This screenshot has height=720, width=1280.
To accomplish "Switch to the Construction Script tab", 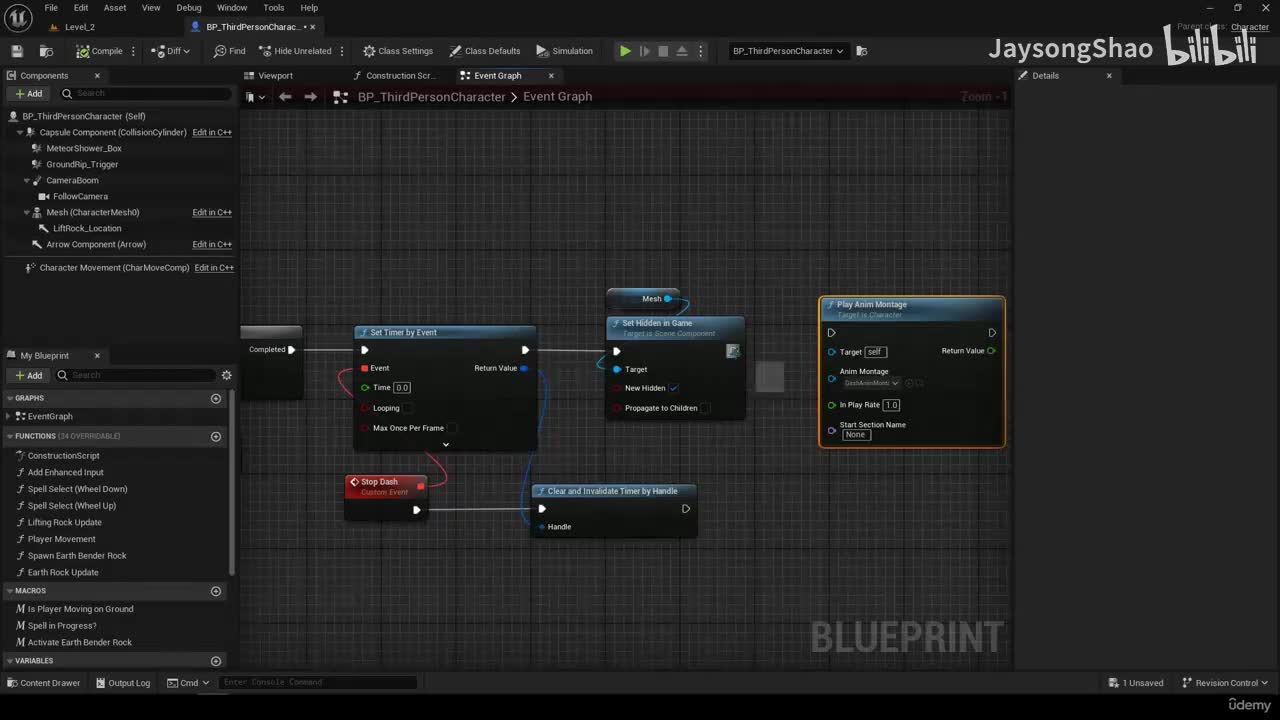I will (400, 76).
